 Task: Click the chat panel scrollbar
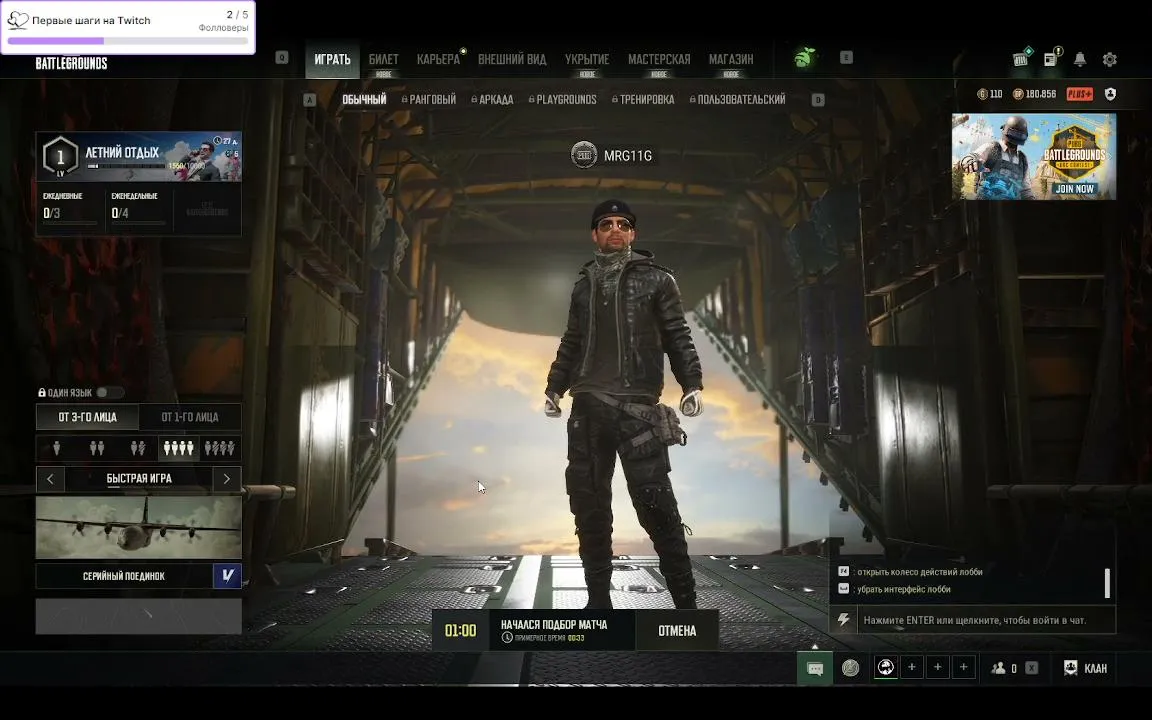(x=1107, y=583)
